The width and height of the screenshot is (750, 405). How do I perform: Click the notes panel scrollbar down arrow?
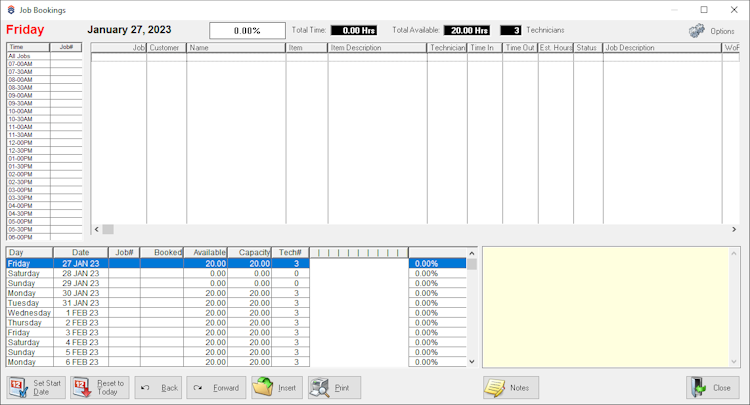(x=734, y=362)
